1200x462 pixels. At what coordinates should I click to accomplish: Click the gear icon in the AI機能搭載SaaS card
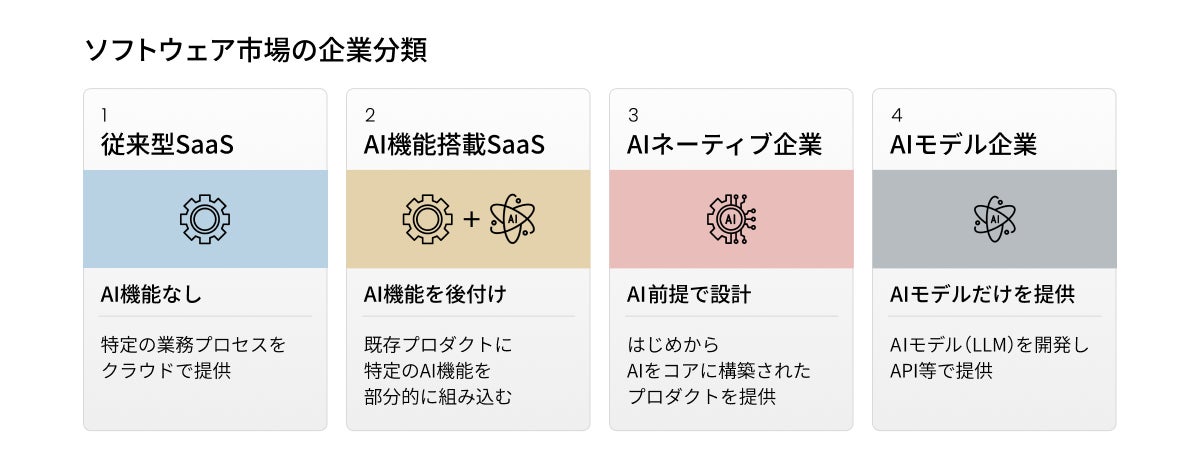click(x=427, y=219)
